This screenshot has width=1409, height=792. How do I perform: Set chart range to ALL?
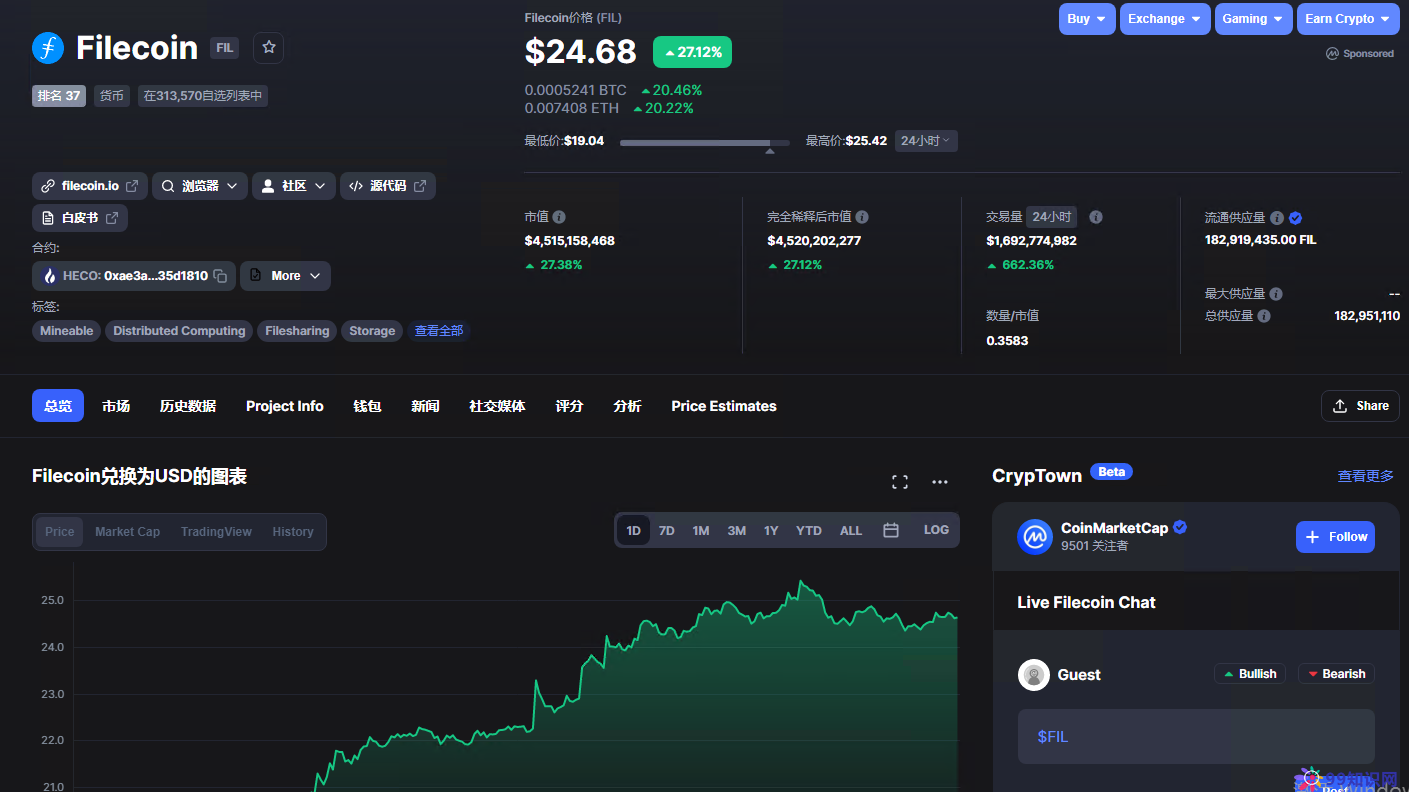point(851,531)
